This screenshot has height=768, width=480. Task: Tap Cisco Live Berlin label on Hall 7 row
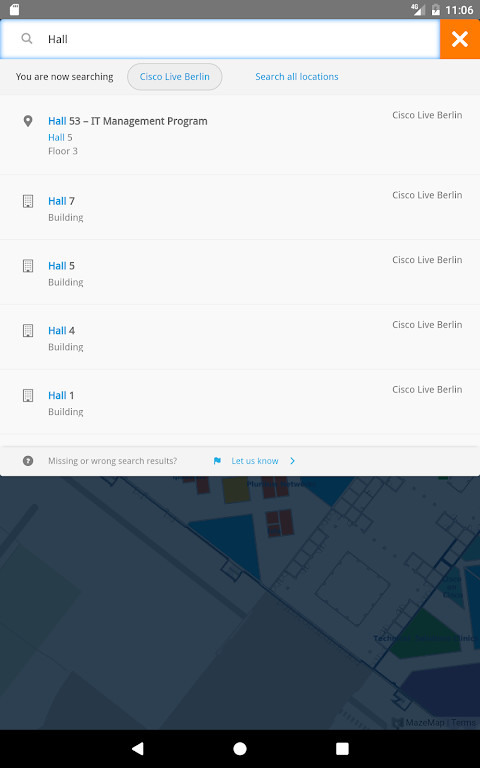pos(427,195)
